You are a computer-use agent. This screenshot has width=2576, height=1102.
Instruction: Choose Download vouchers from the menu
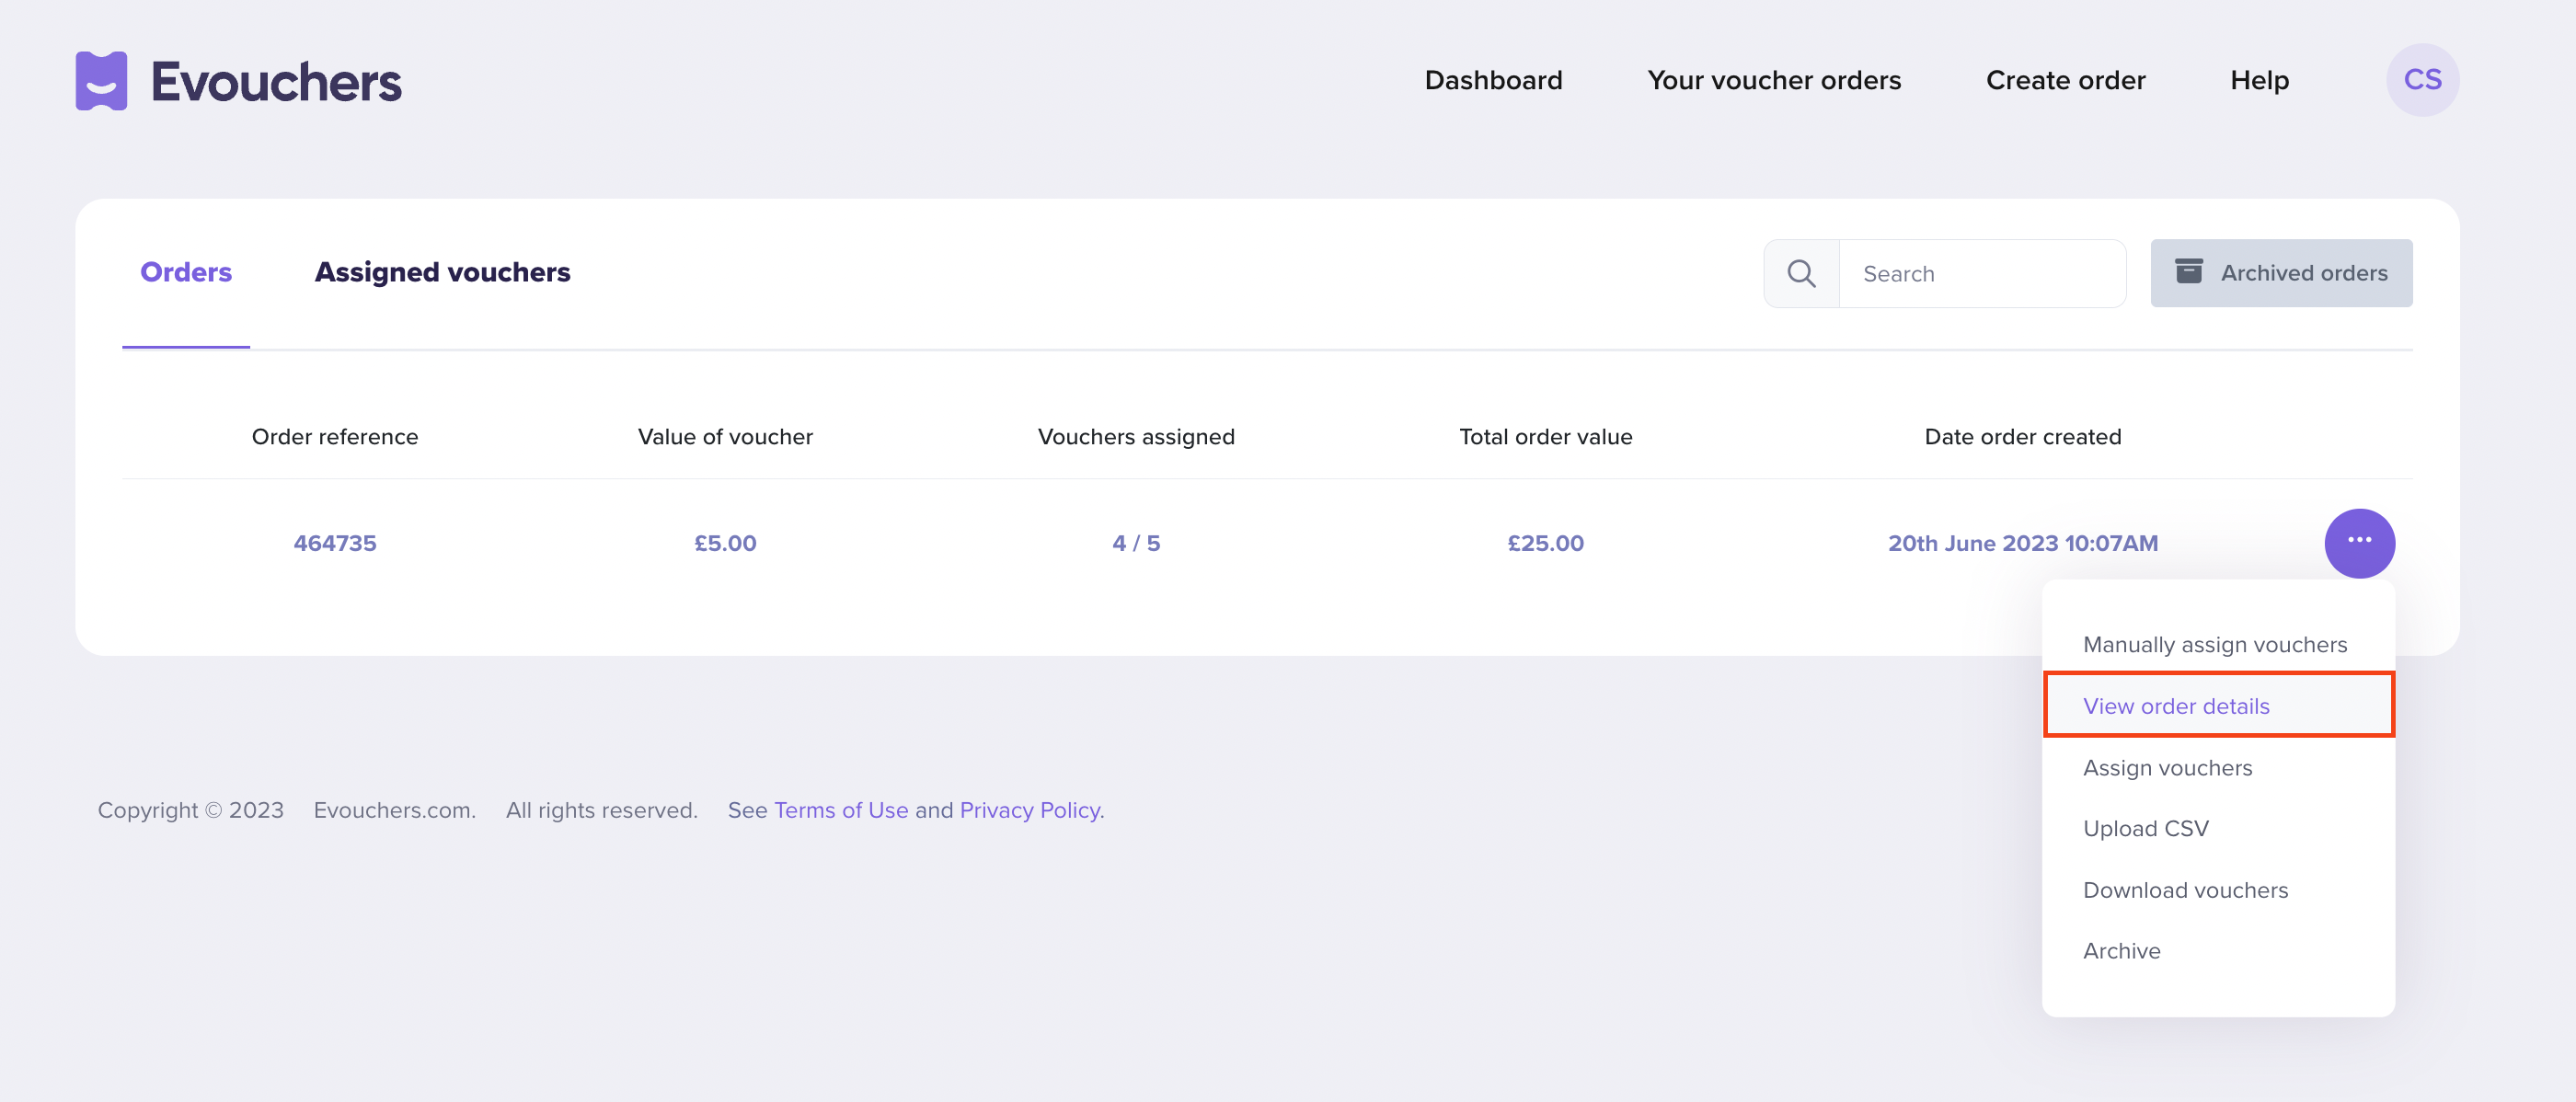pyautogui.click(x=2185, y=889)
